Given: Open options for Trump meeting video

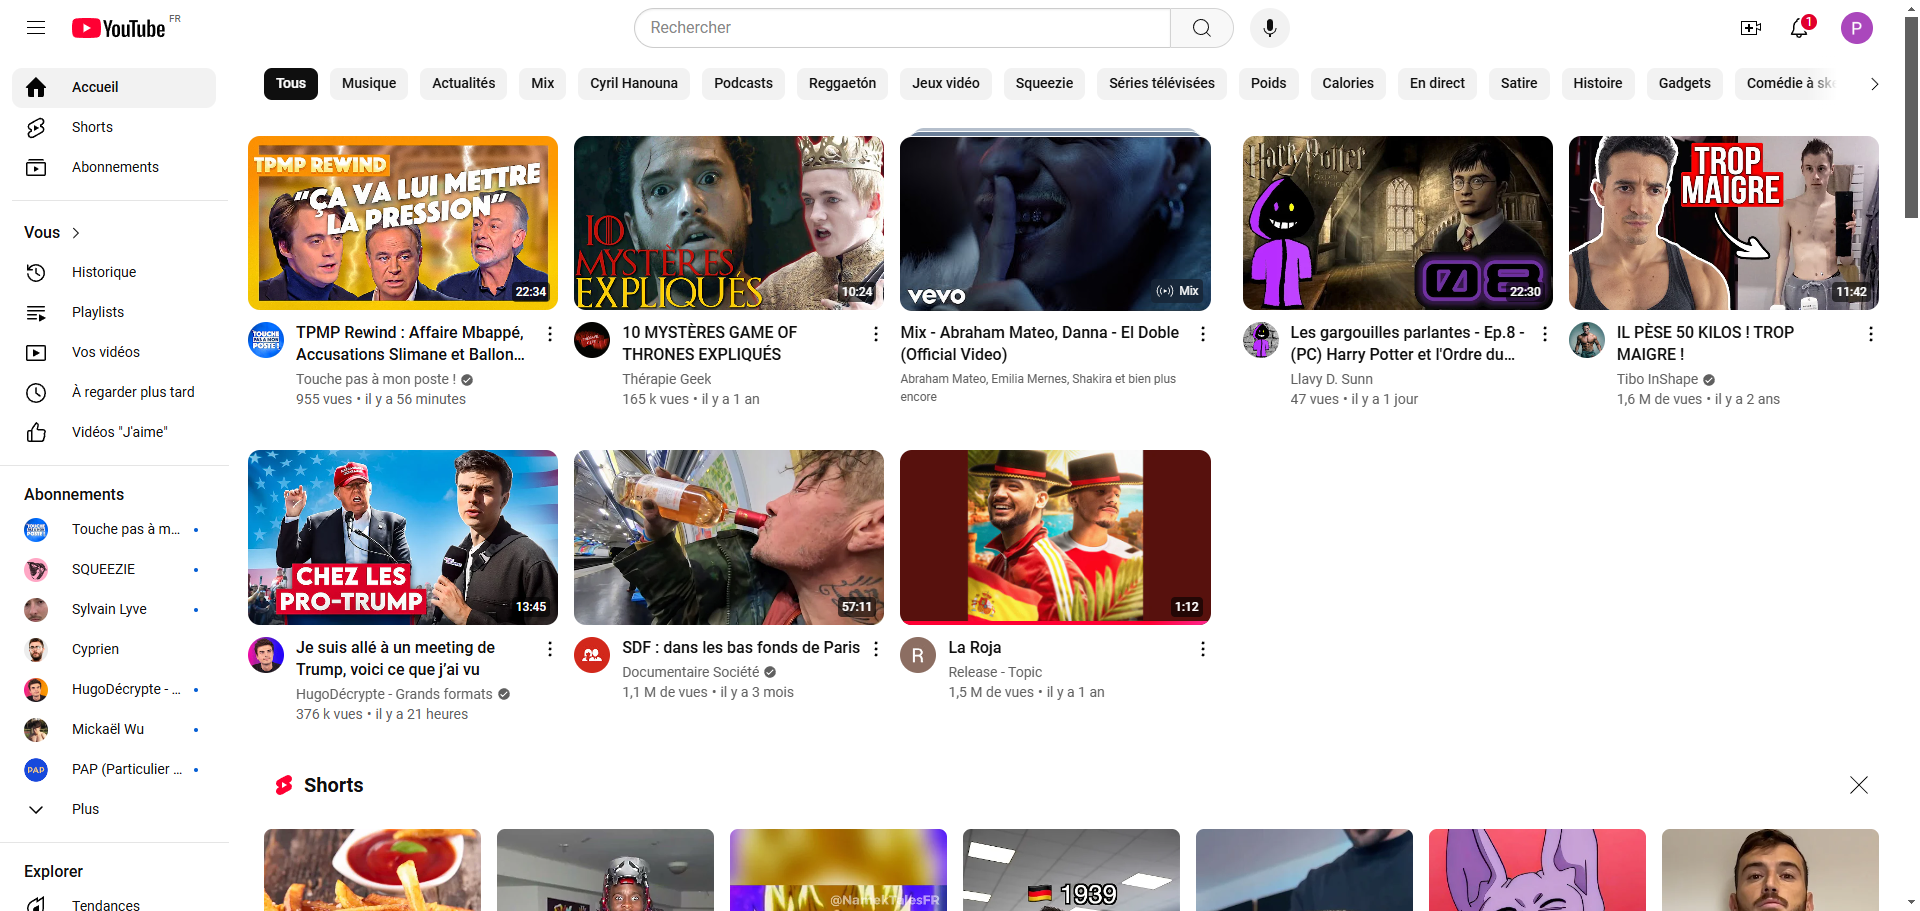Looking at the screenshot, I should point(550,649).
